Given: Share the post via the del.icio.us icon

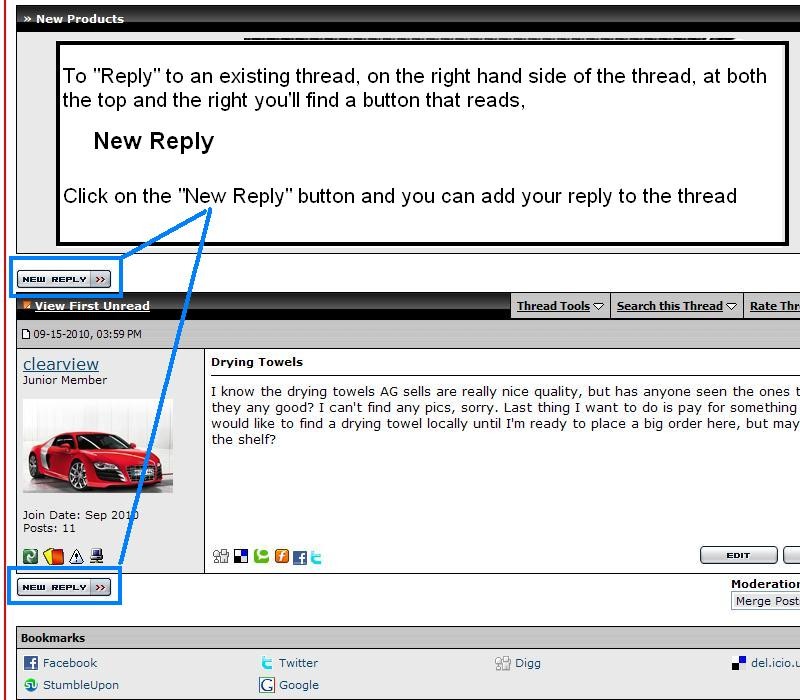Looking at the screenshot, I should (x=241, y=556).
